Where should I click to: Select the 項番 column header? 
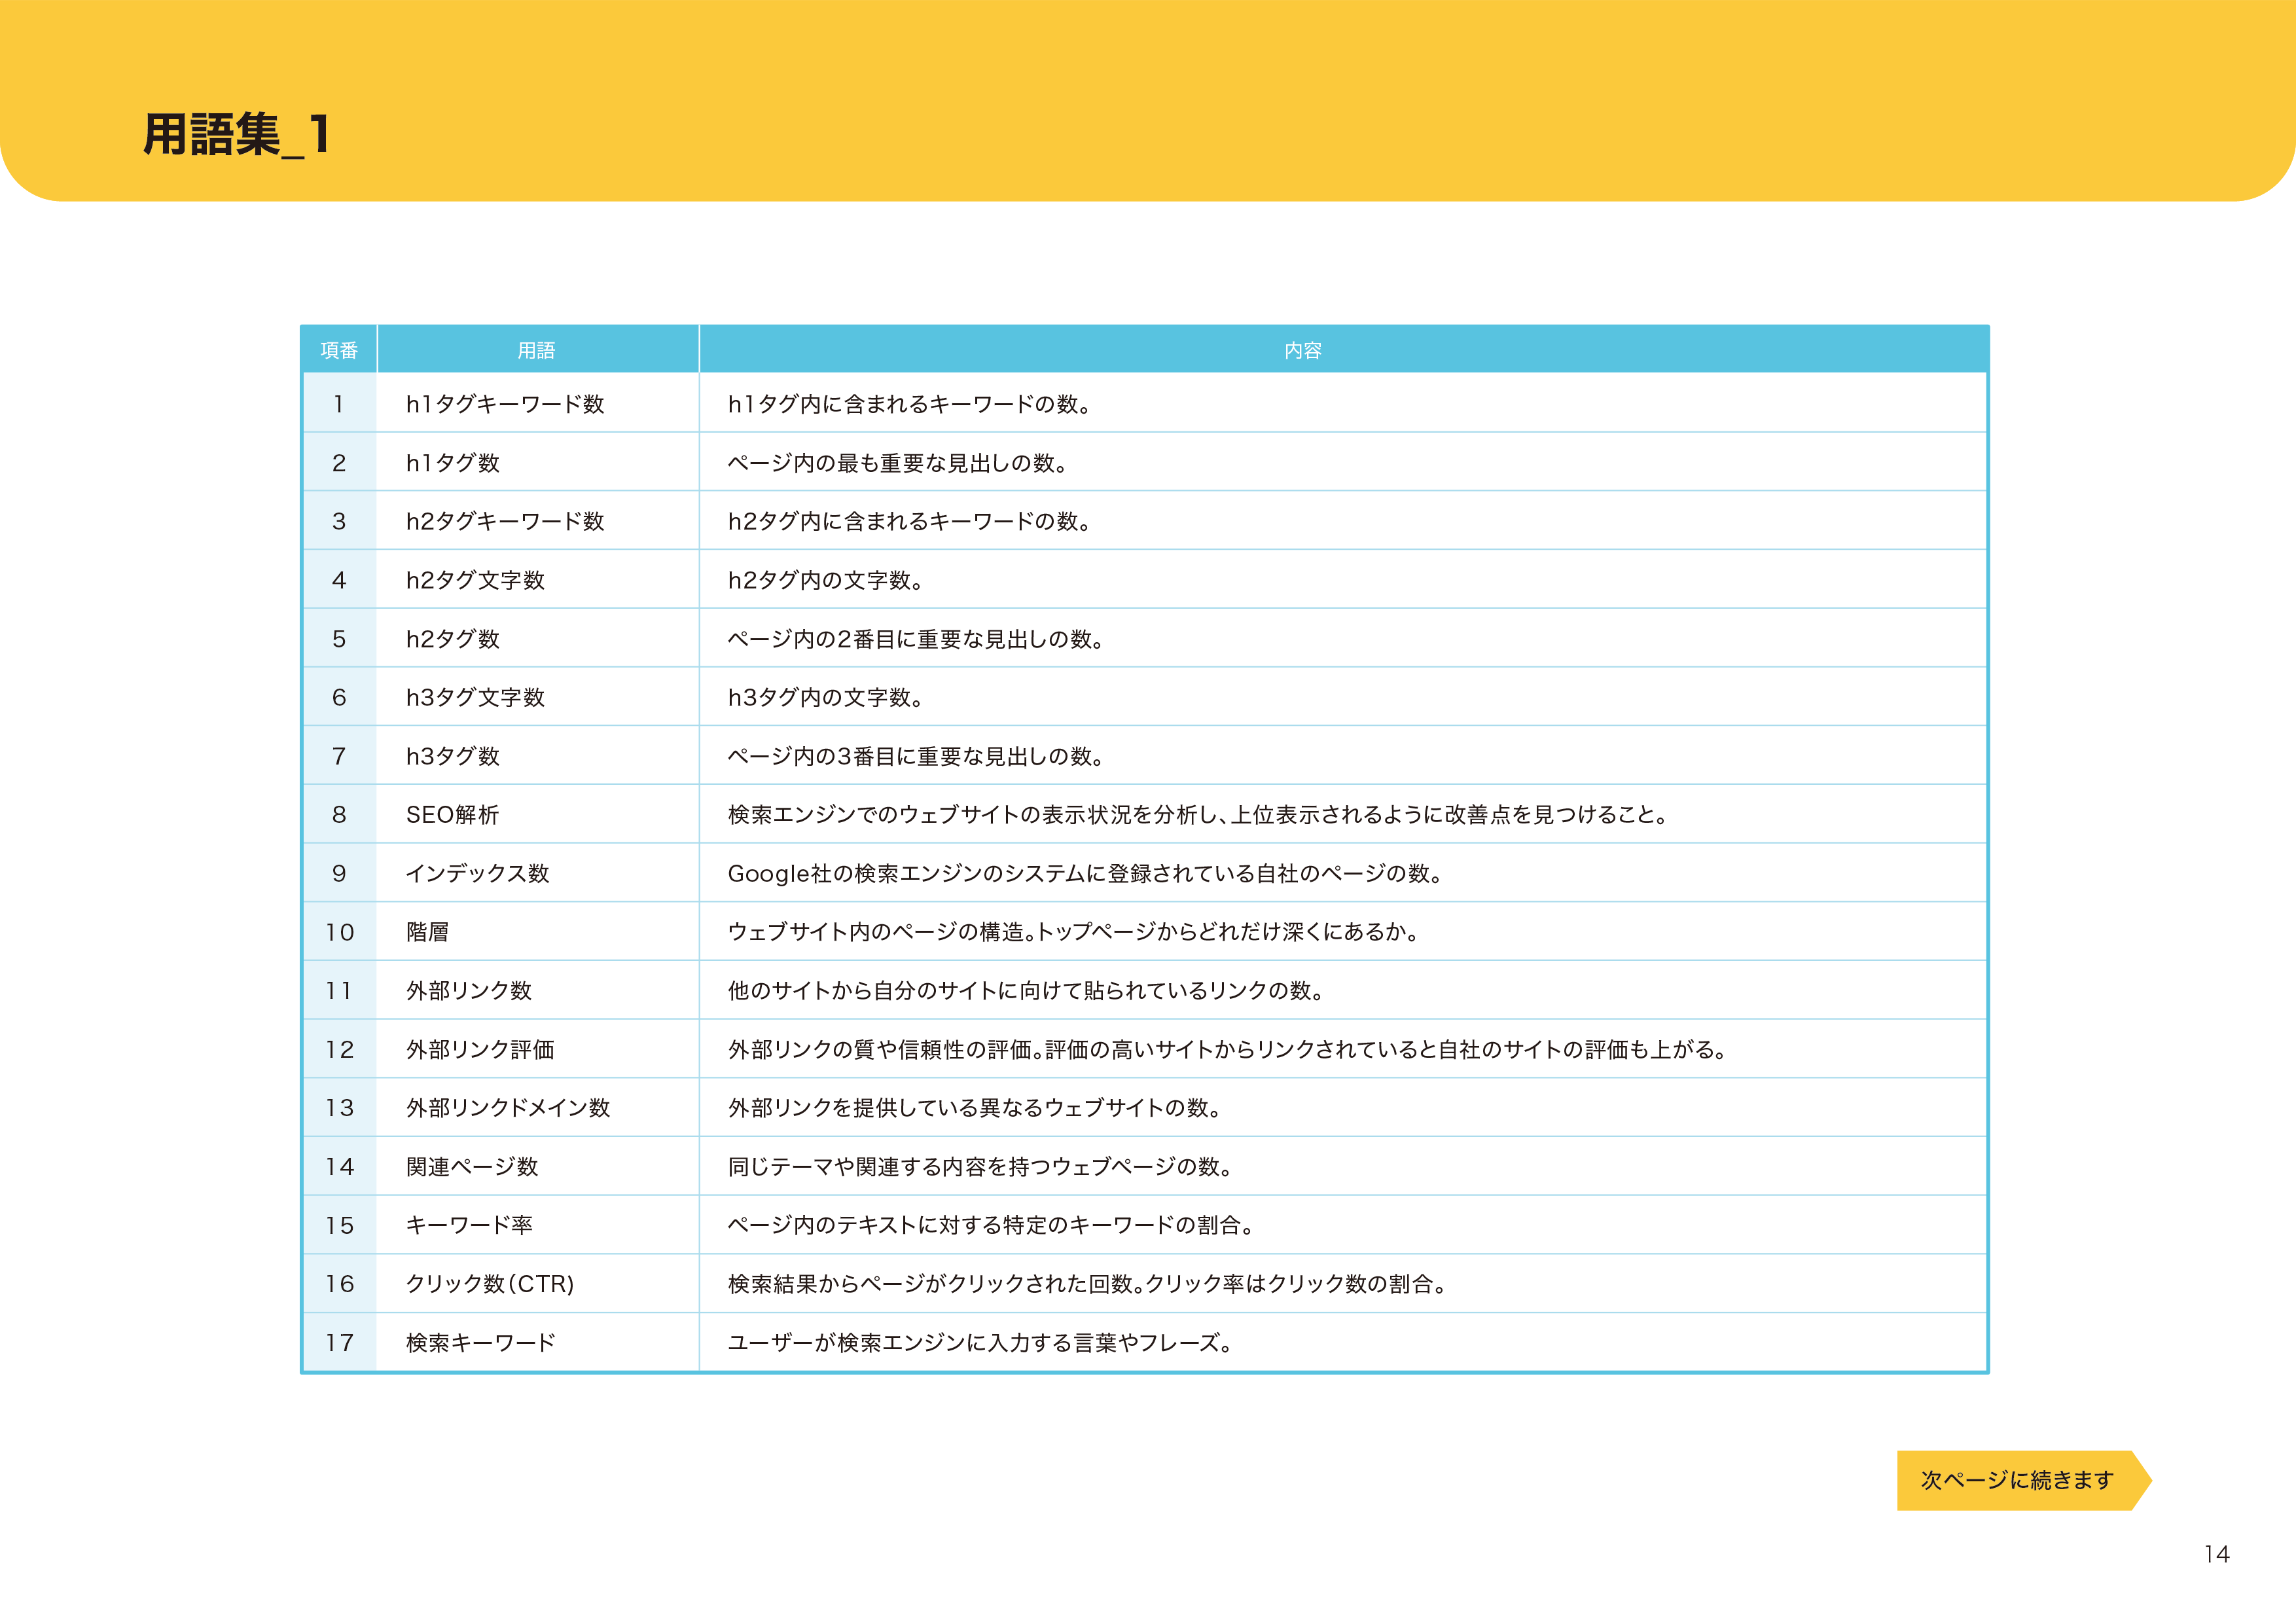(339, 350)
